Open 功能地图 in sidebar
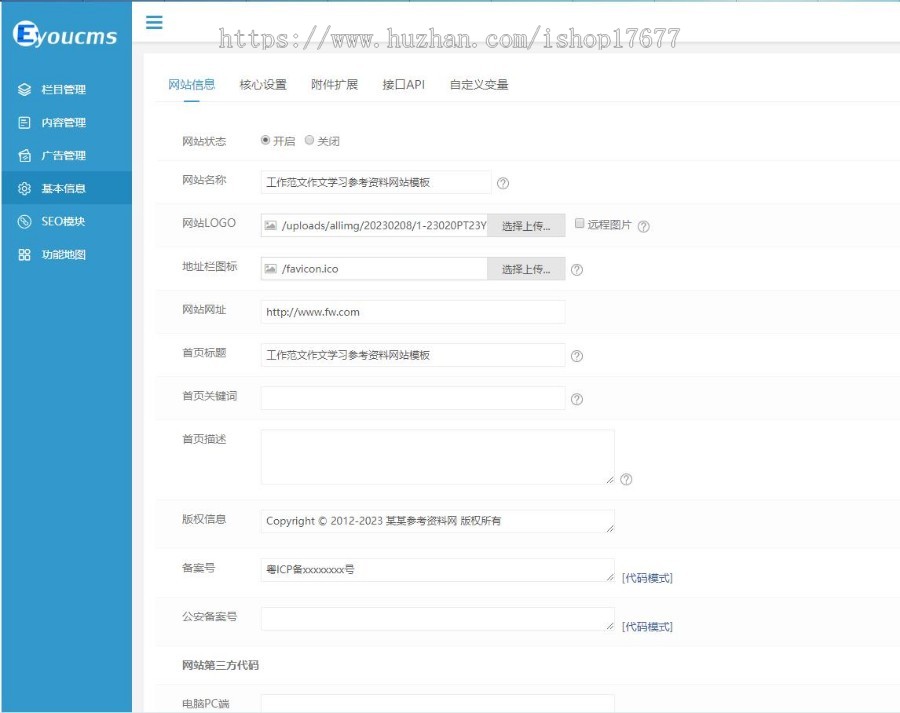The height and width of the screenshot is (713, 900). 66,254
